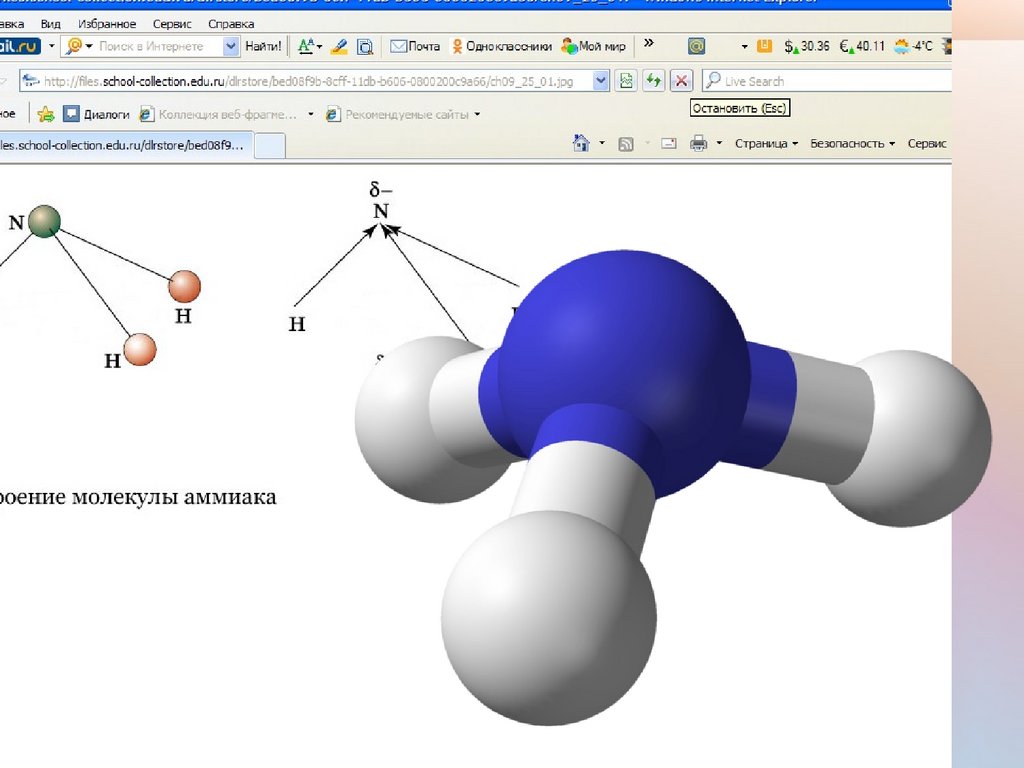Image resolution: width=1024 pixels, height=768 pixels.
Task: Click the green Refresh arrows button
Action: [x=654, y=81]
